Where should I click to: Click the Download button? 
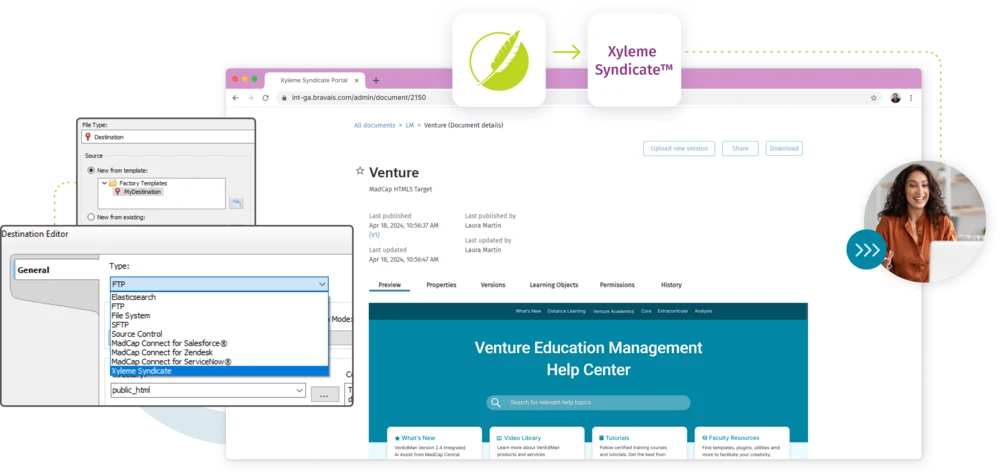pyautogui.click(x=784, y=149)
